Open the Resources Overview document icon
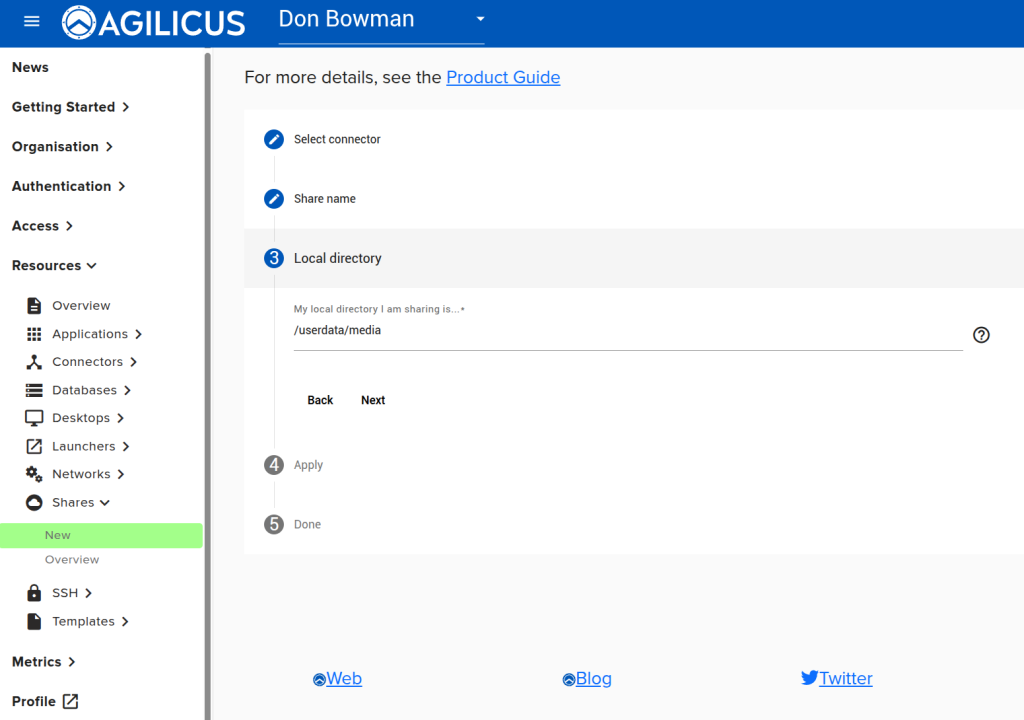The image size is (1024, 720). point(34,306)
